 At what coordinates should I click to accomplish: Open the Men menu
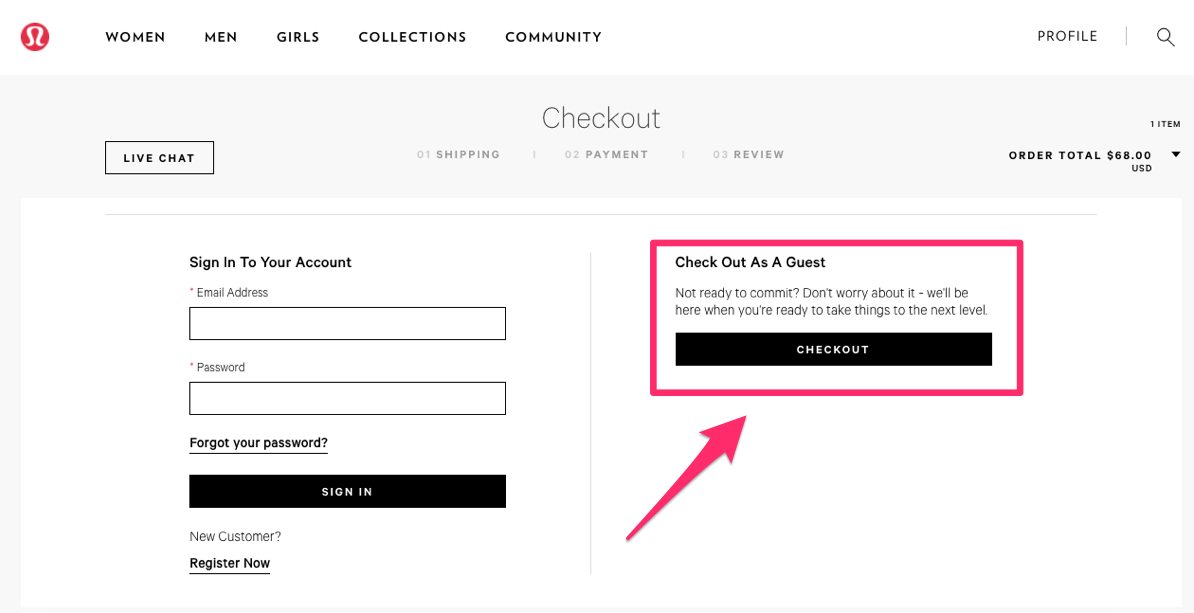pos(221,37)
